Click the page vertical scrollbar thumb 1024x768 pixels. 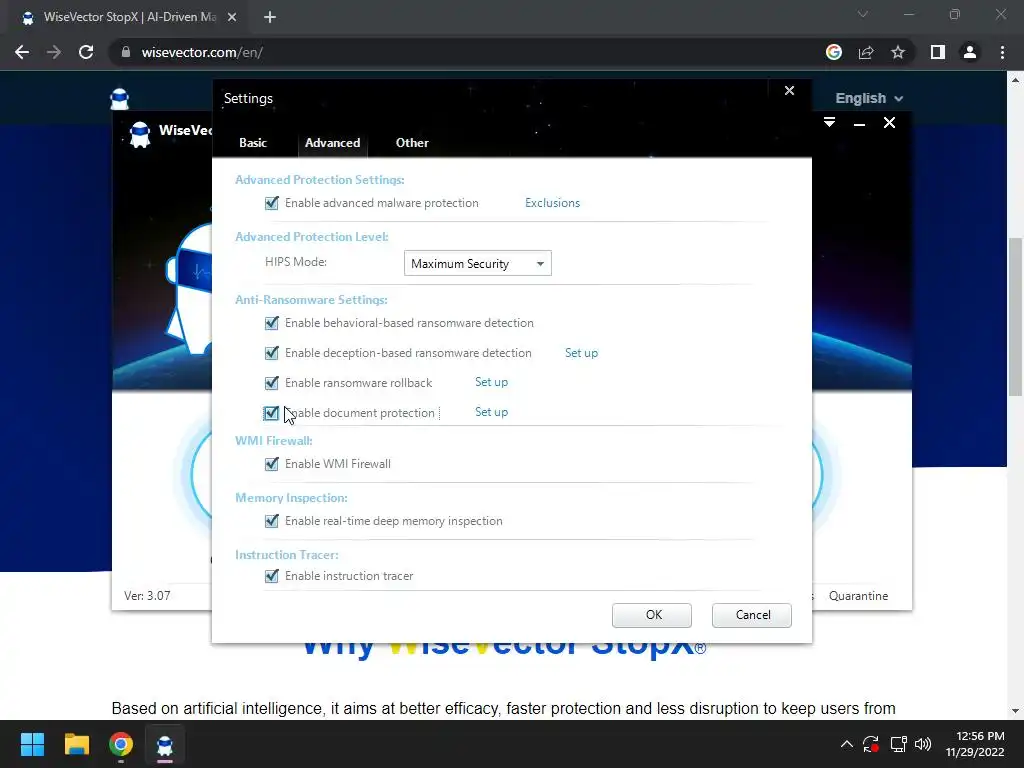pyautogui.click(x=1015, y=316)
